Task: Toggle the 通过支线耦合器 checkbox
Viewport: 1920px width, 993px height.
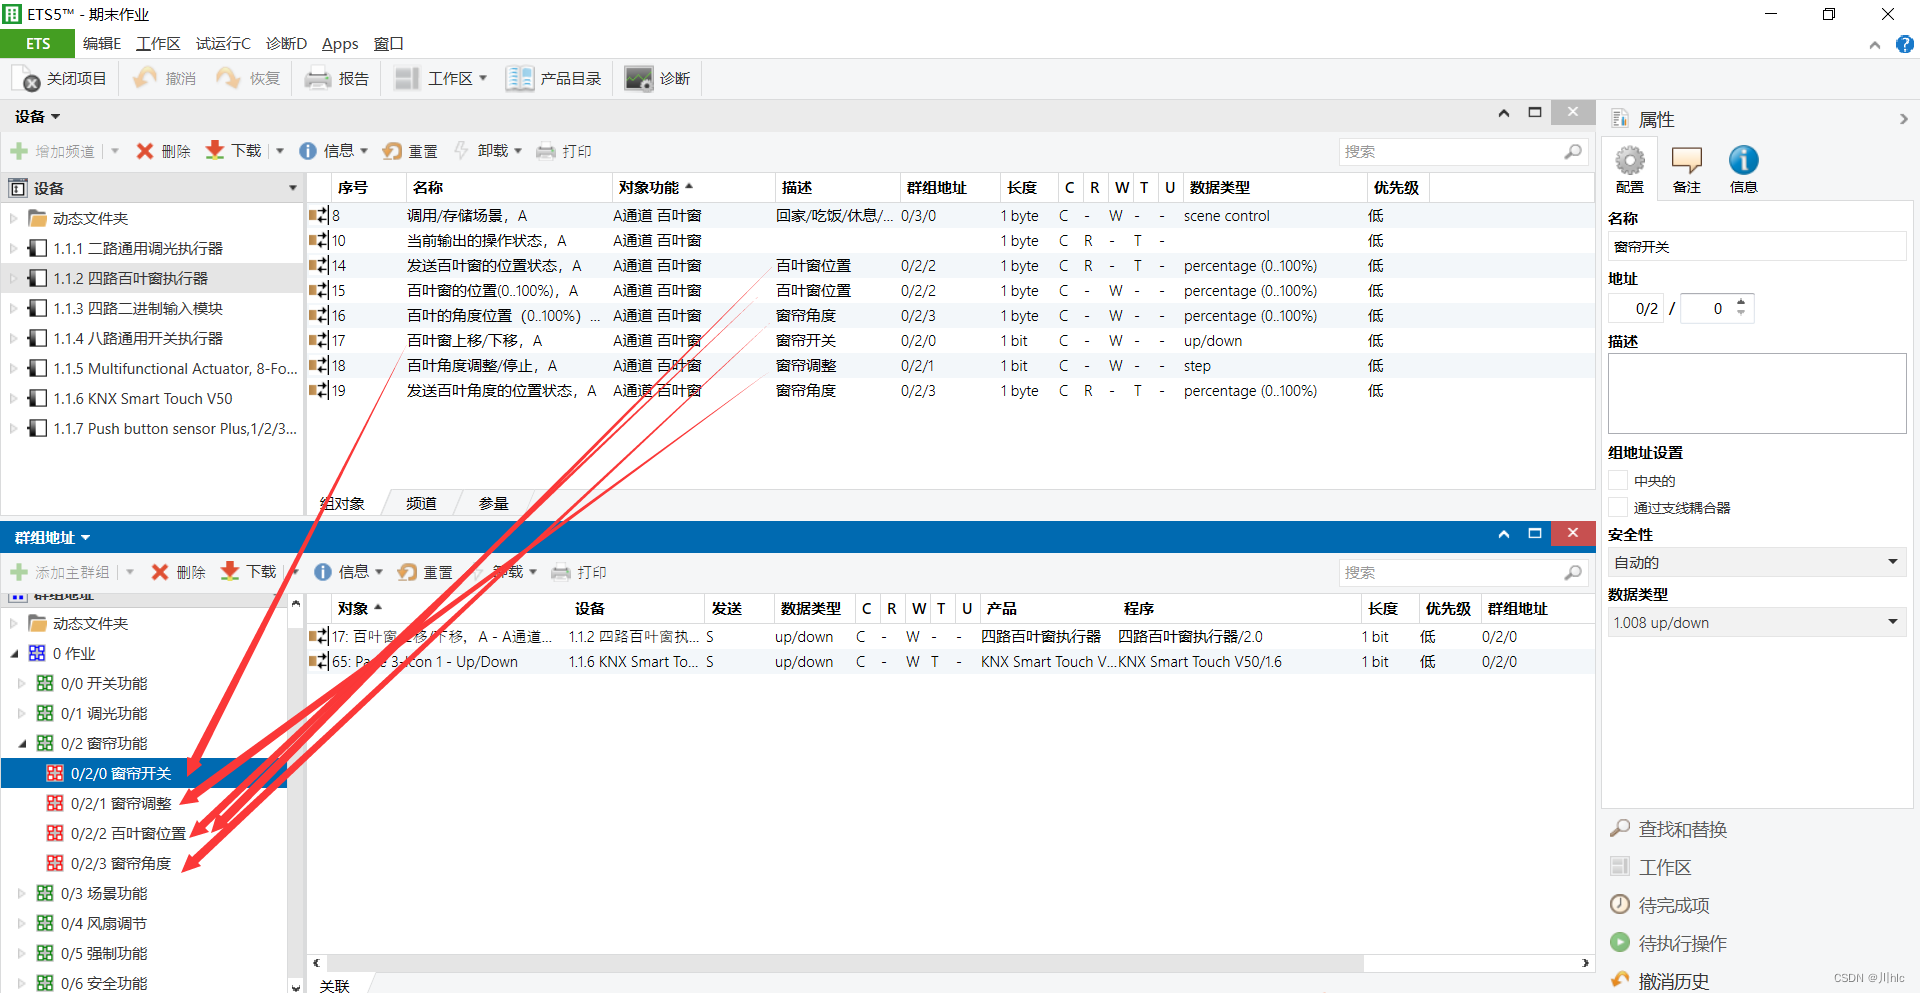Action: coord(1618,508)
